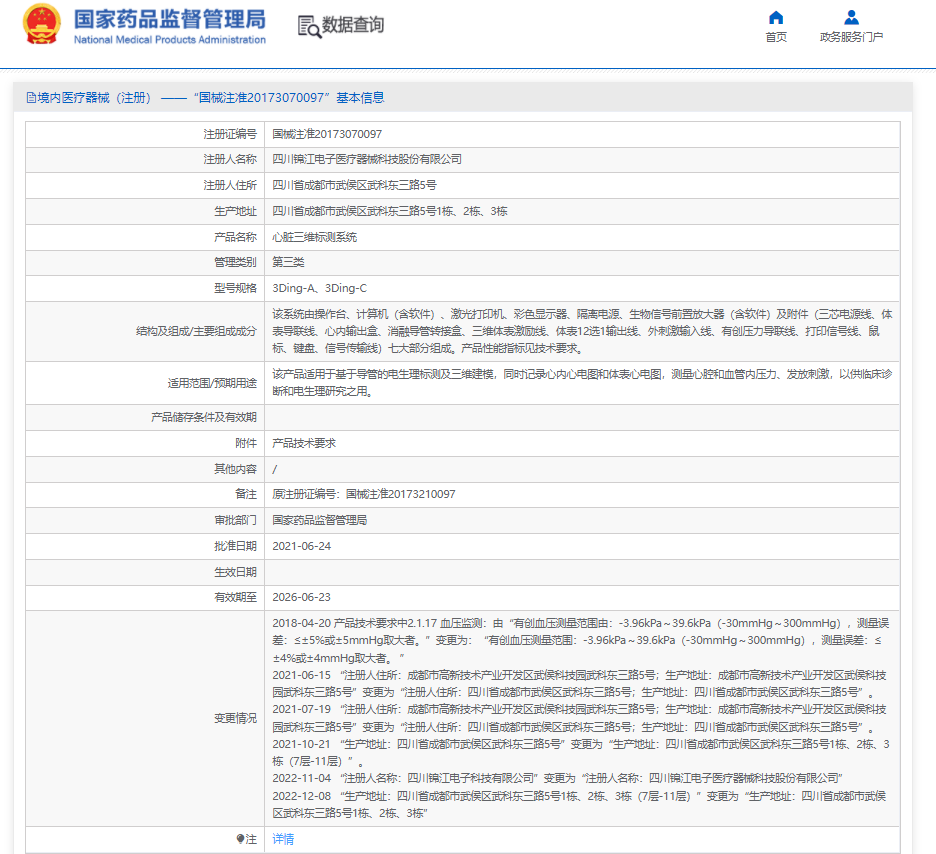Select product name 心脏三维标测系统
Screen dimensions: 936x854
pos(315,238)
